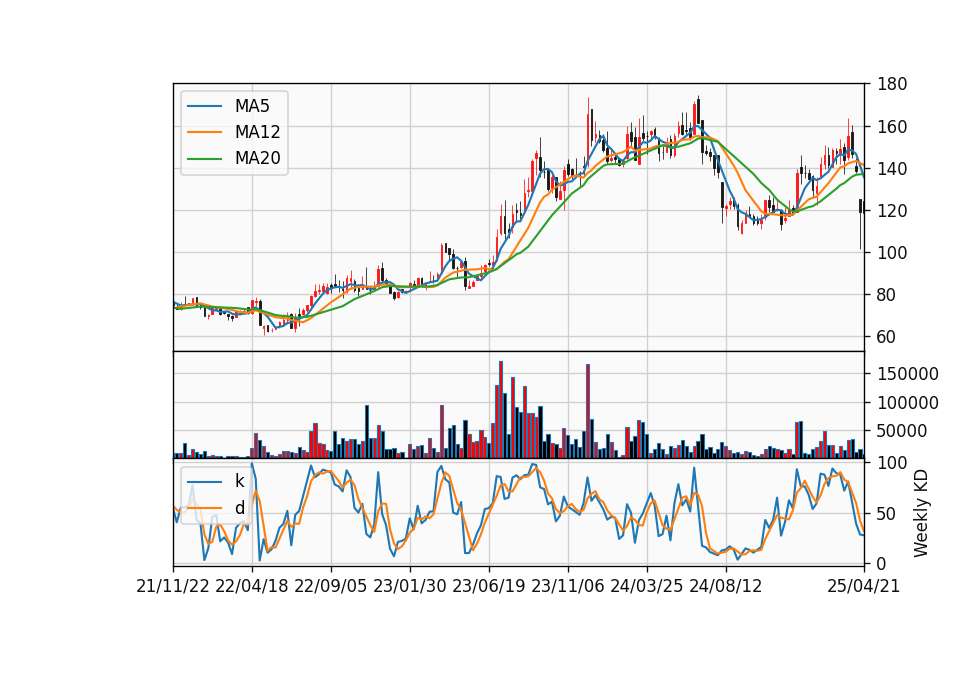Click the 50000 volume axis label

tap(902, 431)
